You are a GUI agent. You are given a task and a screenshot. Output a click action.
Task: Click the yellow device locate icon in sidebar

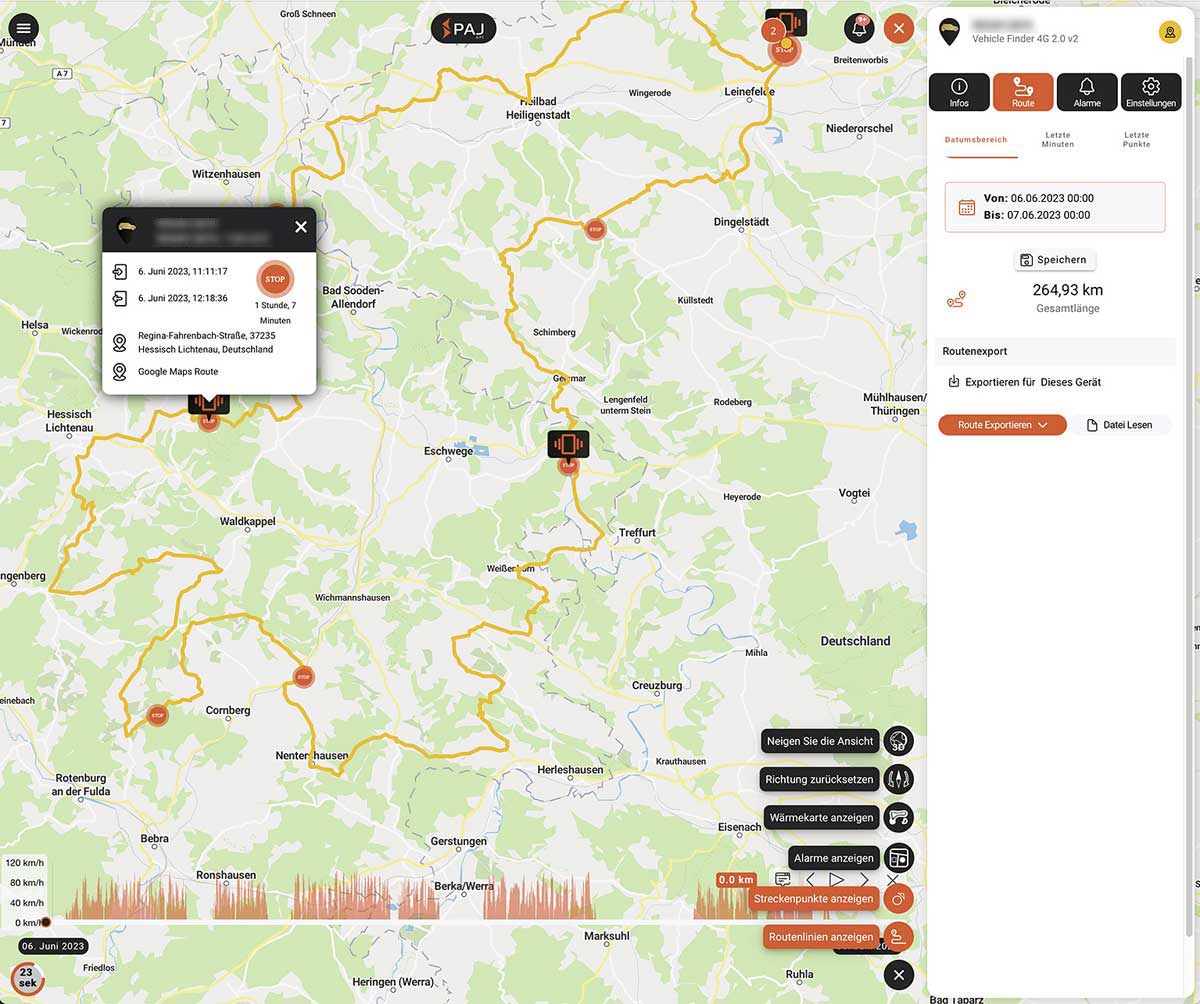pyautogui.click(x=1168, y=32)
